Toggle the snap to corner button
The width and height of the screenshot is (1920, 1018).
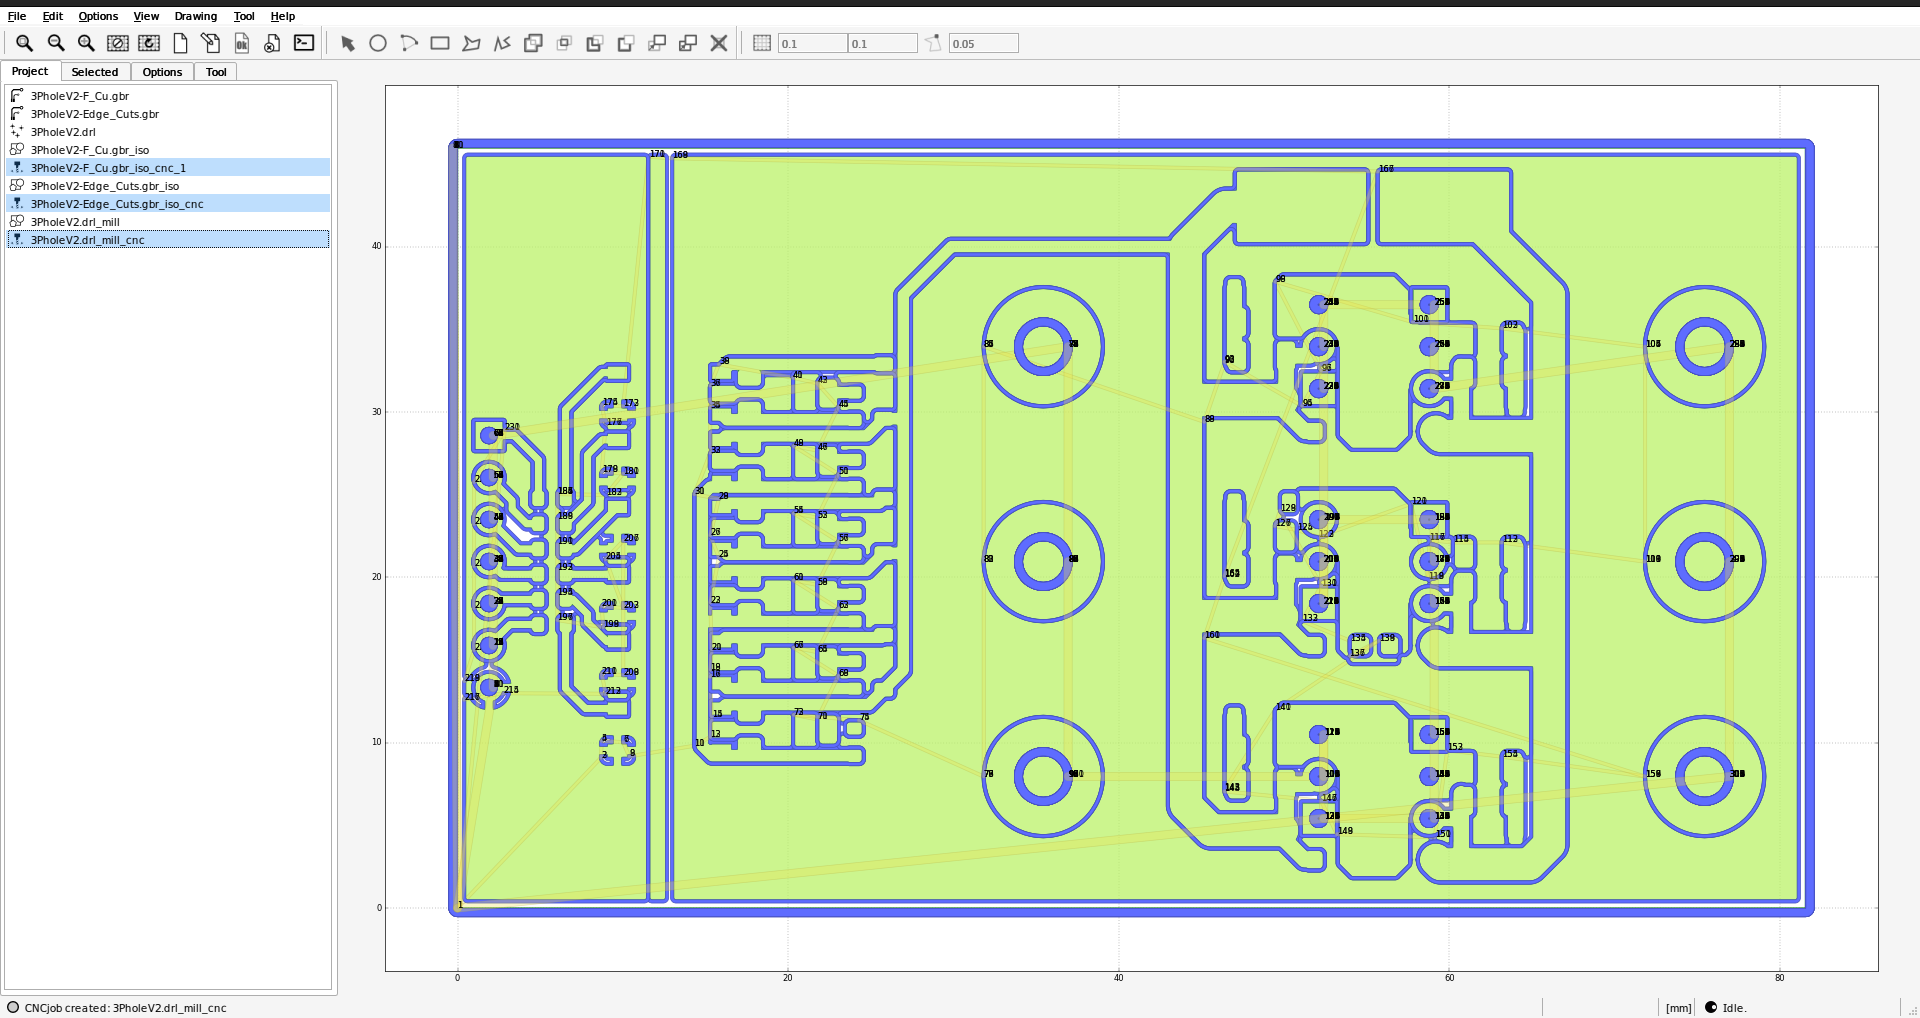click(933, 43)
